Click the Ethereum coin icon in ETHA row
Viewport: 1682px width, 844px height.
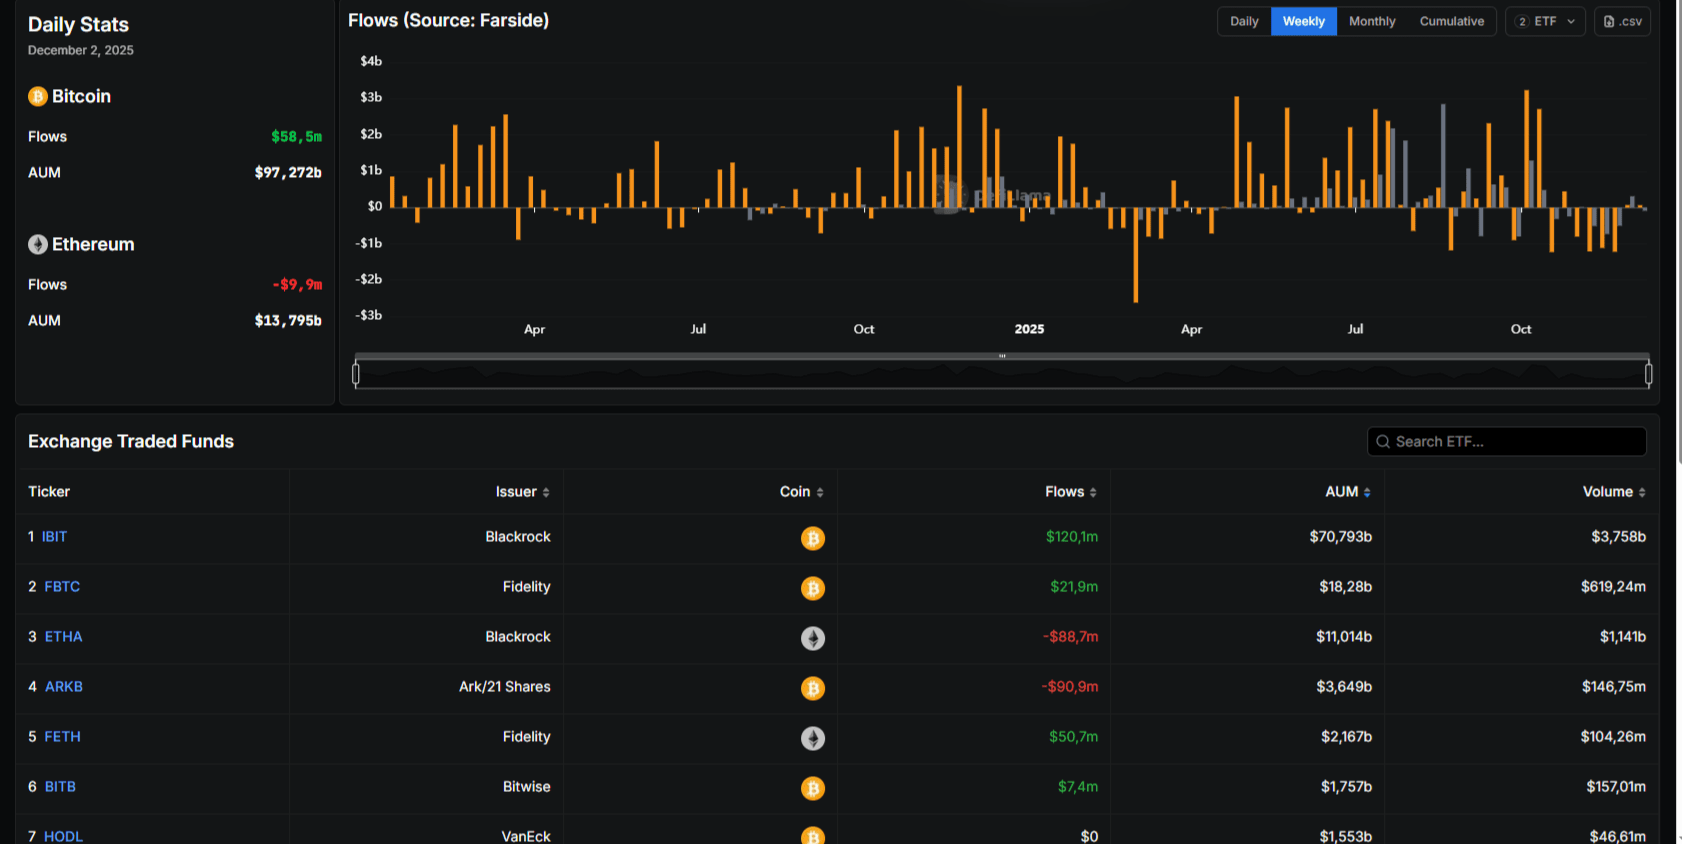click(813, 638)
